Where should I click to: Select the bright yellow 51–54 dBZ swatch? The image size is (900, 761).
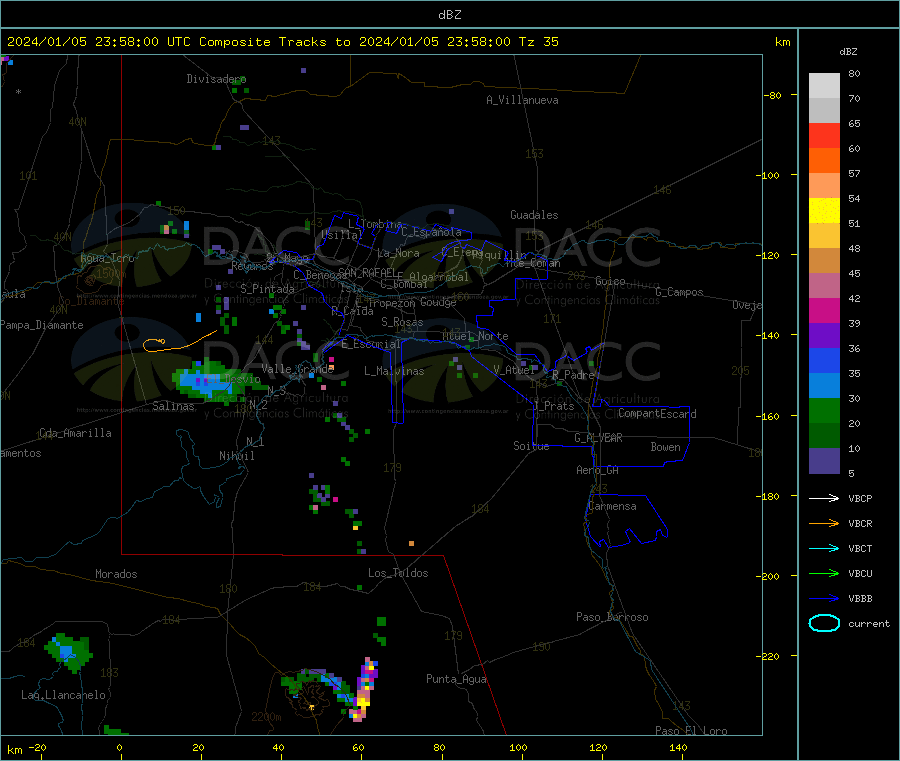coord(824,211)
